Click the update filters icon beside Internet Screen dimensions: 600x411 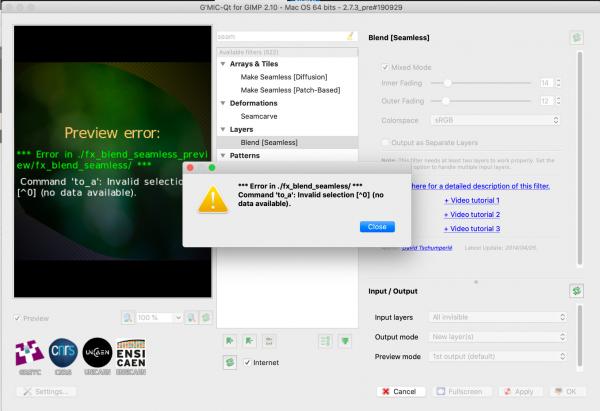coord(230,362)
